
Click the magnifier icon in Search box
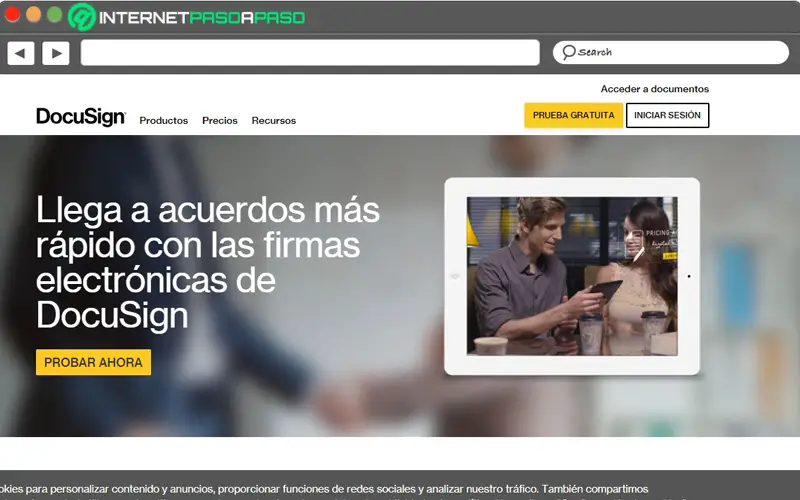(568, 52)
